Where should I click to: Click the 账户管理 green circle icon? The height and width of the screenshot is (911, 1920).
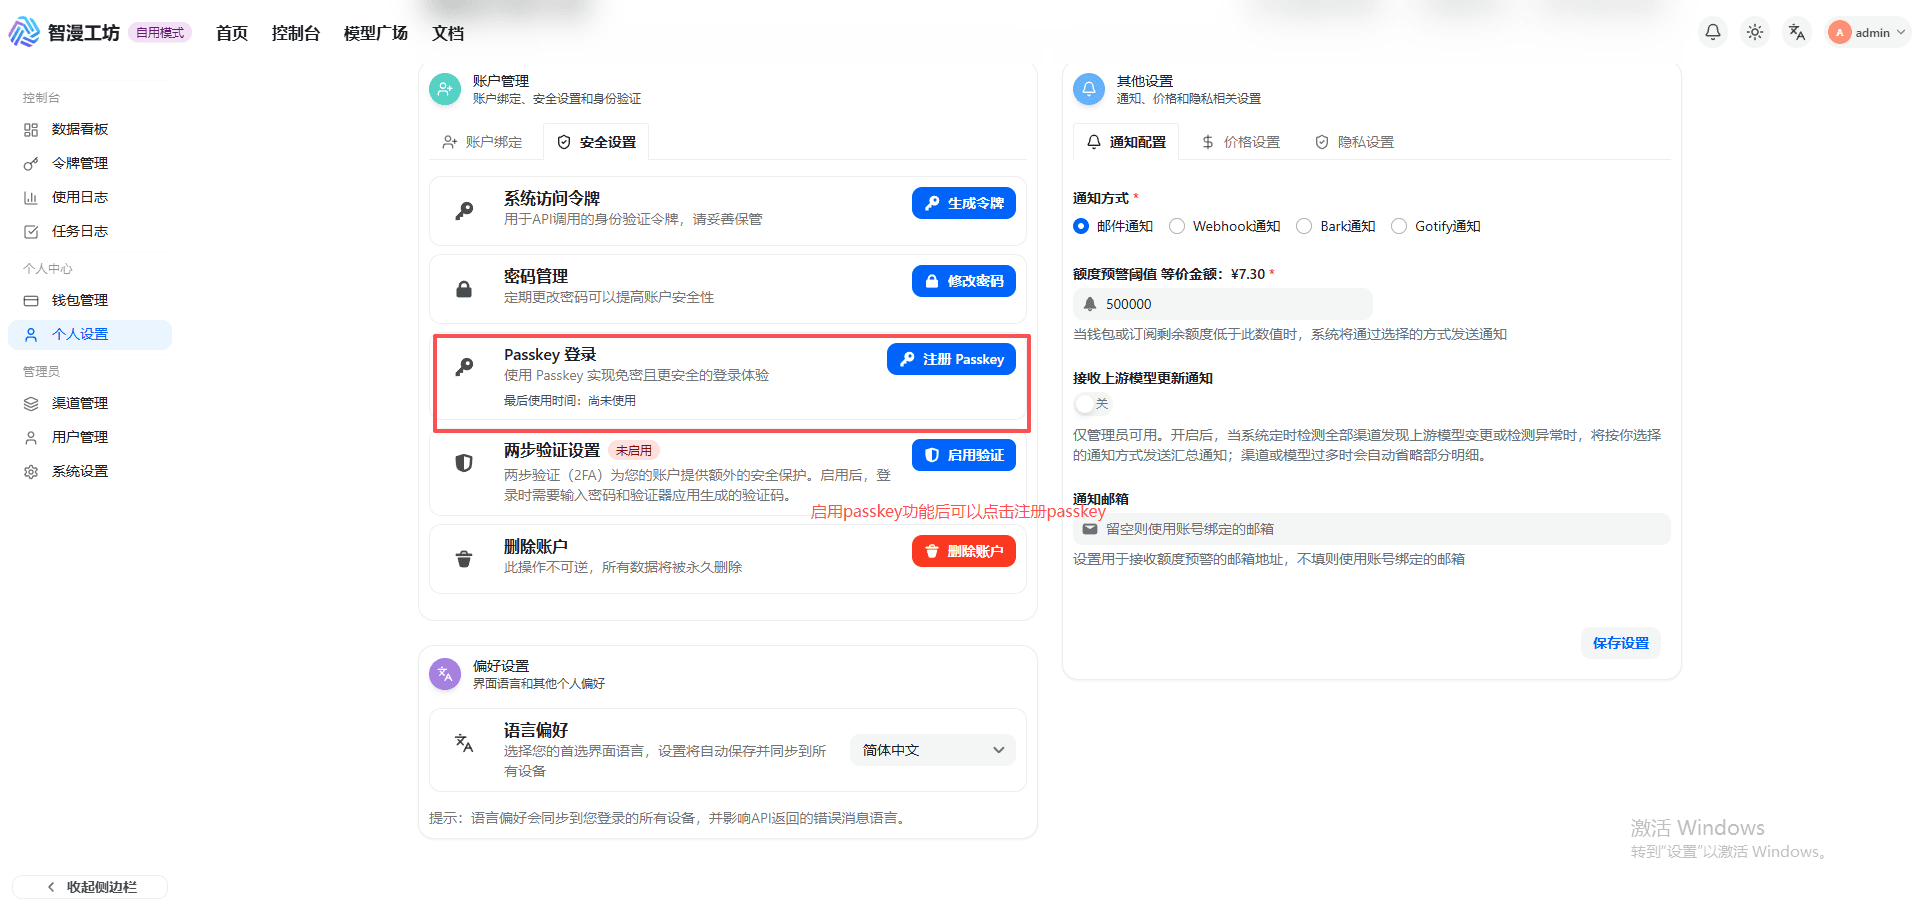(x=445, y=89)
